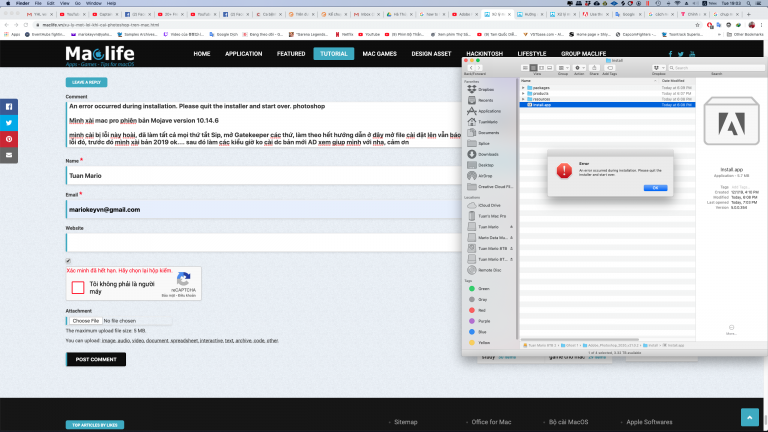Open the Window menu in menu bar
The height and width of the screenshot is (432, 768).
click(x=94, y=3)
